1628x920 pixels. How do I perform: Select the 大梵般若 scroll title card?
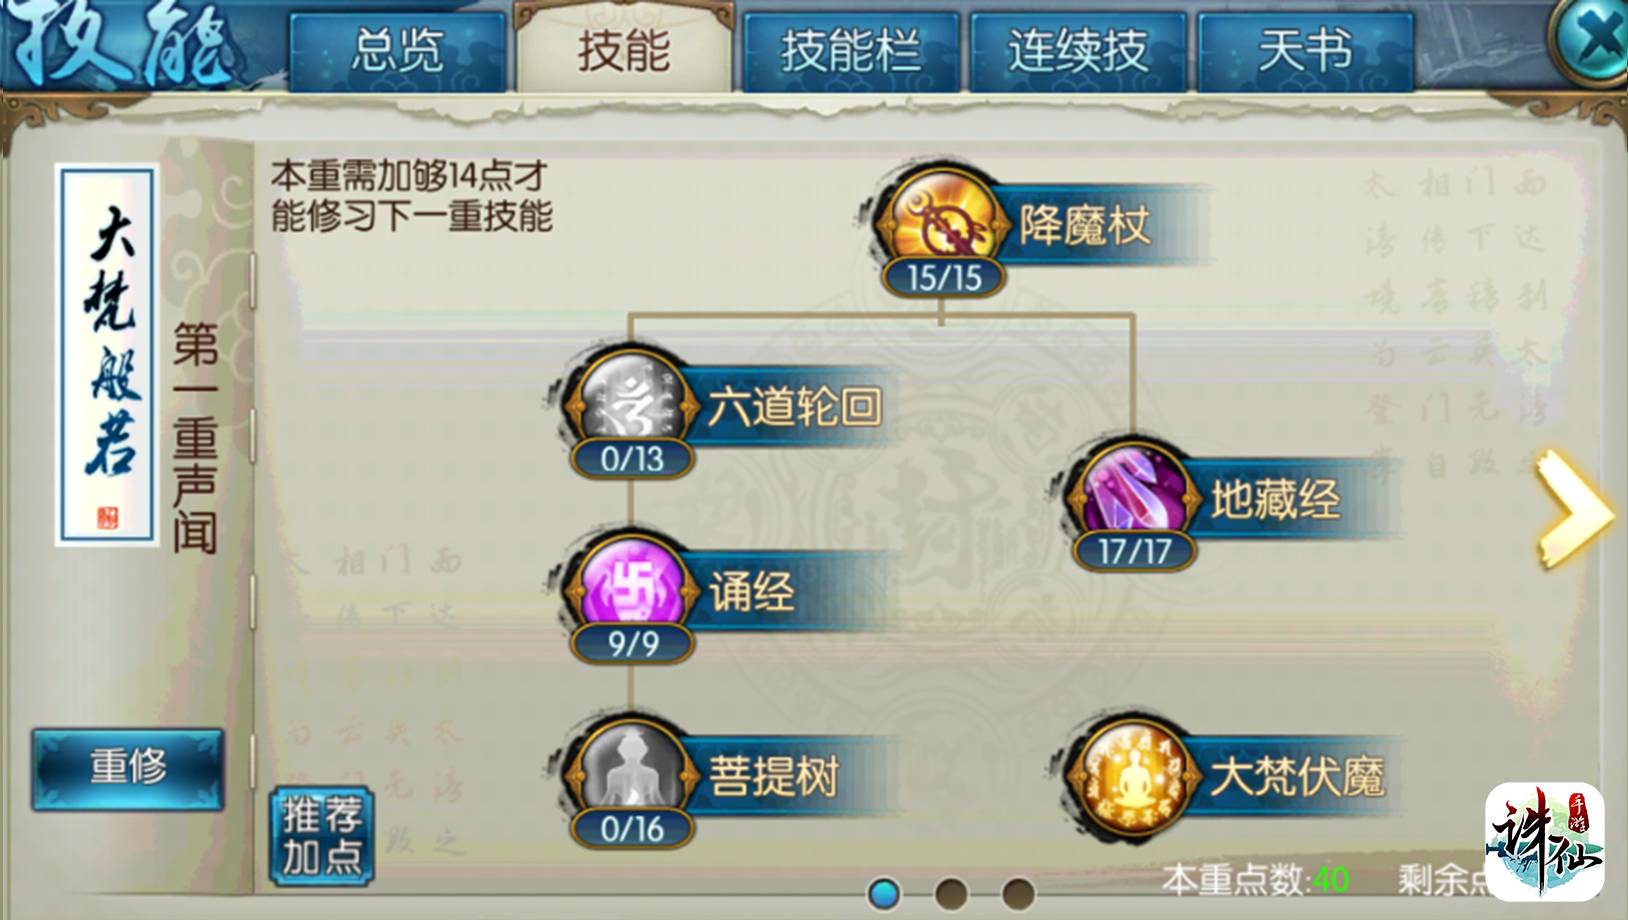pyautogui.click(x=107, y=355)
